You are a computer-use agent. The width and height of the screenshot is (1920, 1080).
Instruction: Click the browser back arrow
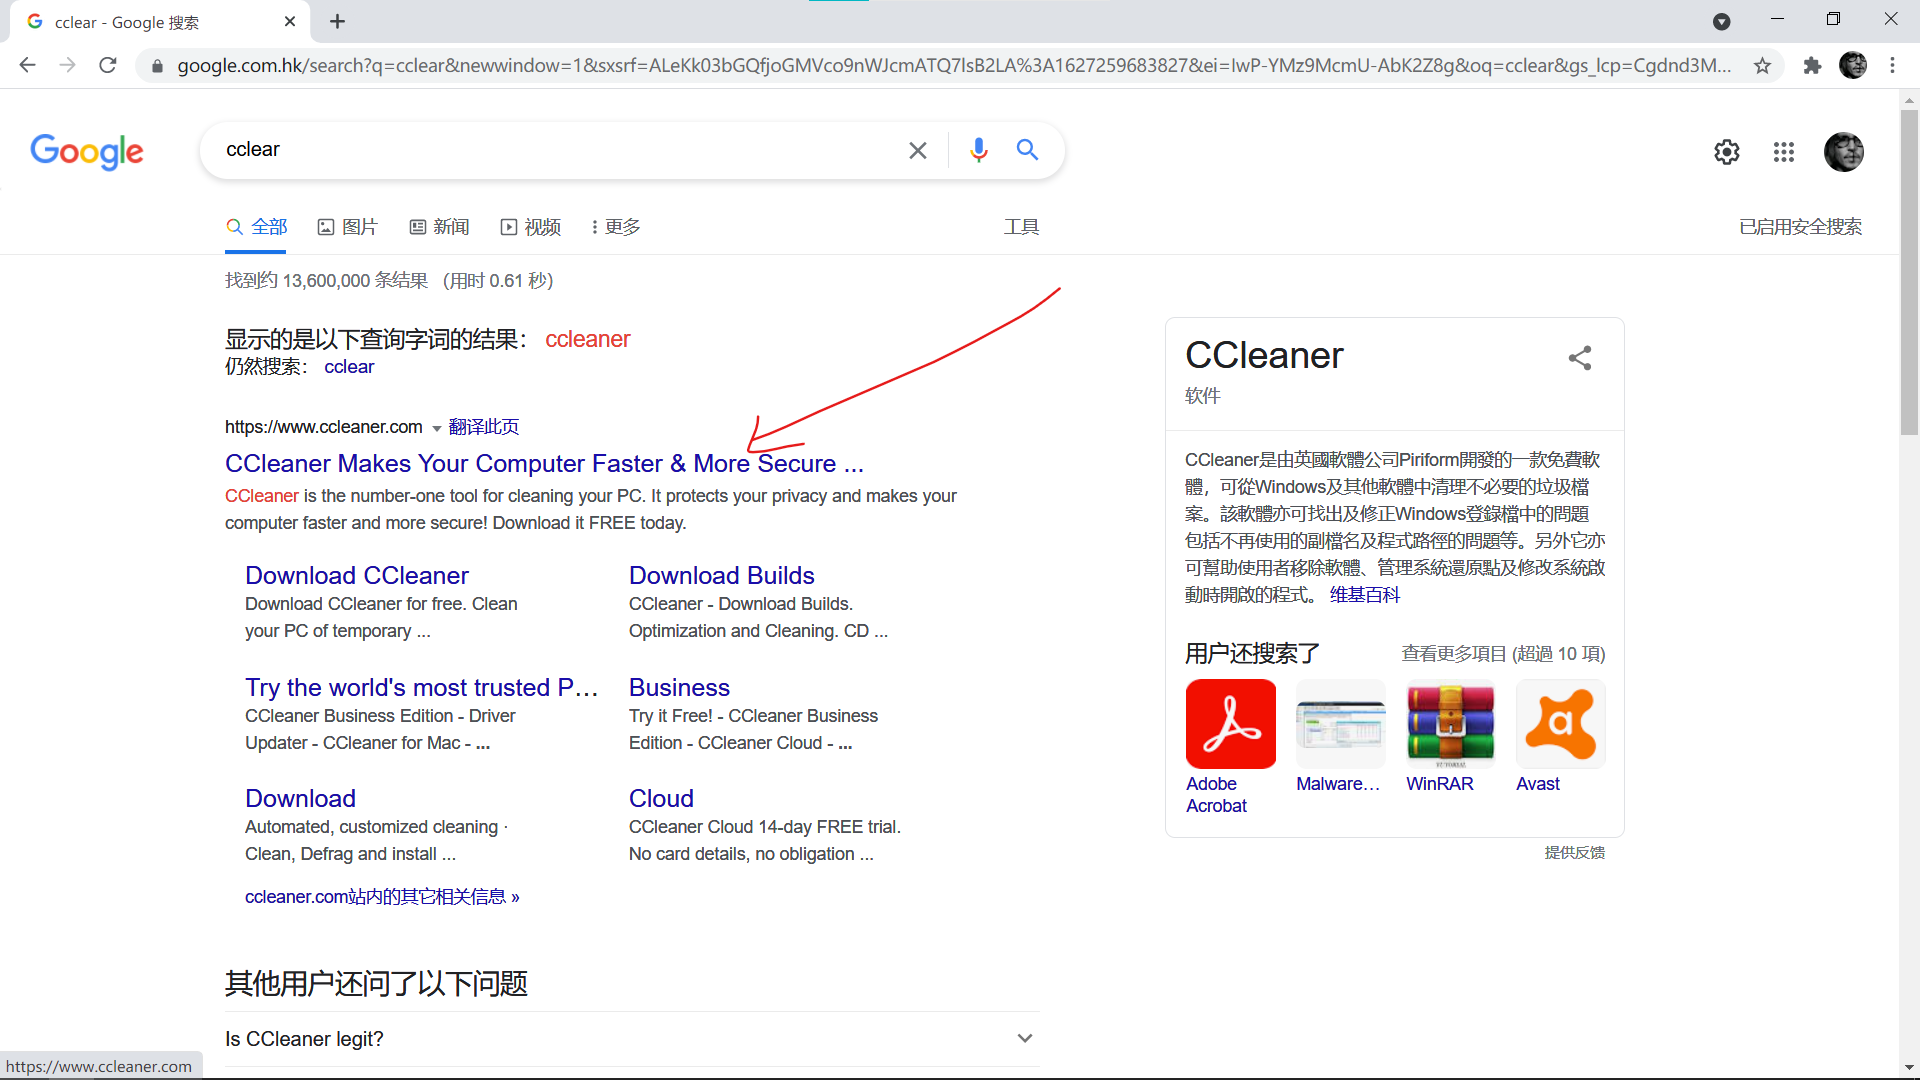(27, 65)
